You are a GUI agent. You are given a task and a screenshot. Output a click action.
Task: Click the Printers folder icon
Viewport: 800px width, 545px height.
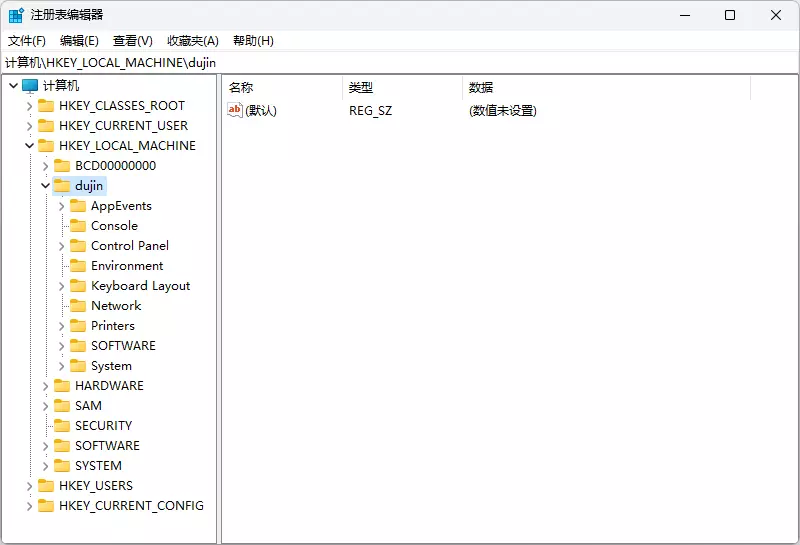coord(78,326)
